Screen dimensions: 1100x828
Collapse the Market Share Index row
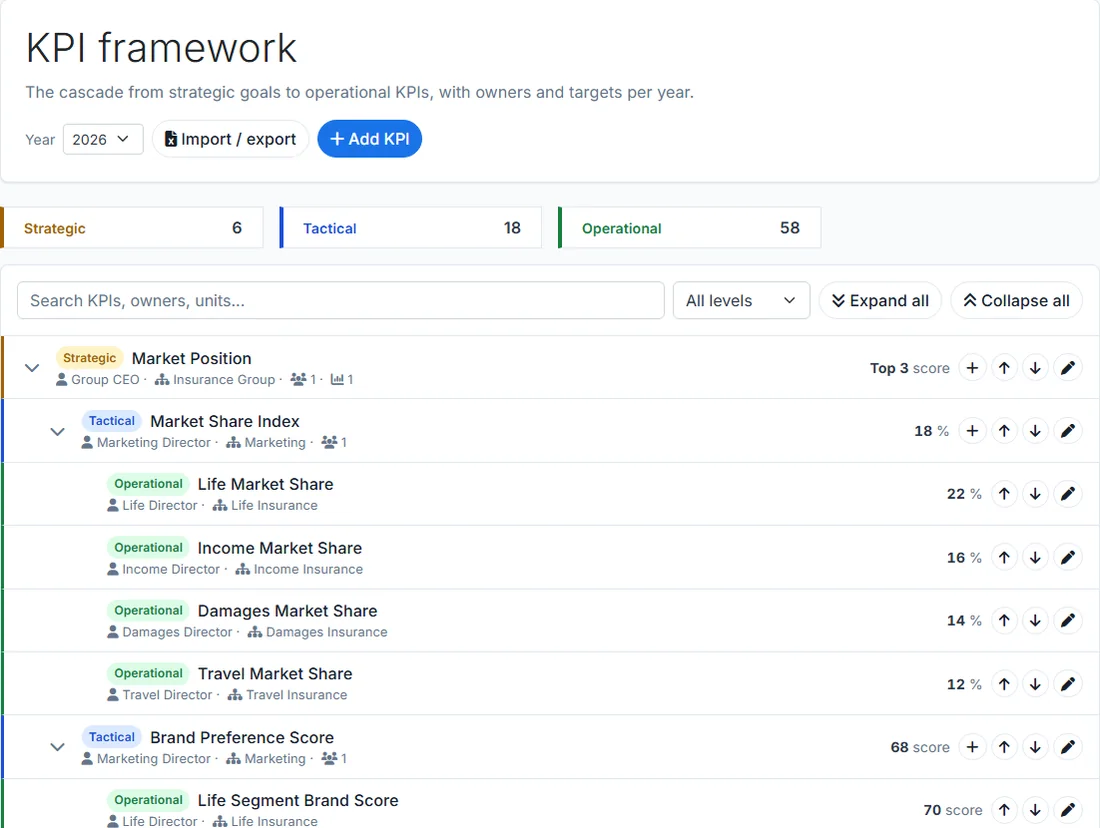[58, 432]
